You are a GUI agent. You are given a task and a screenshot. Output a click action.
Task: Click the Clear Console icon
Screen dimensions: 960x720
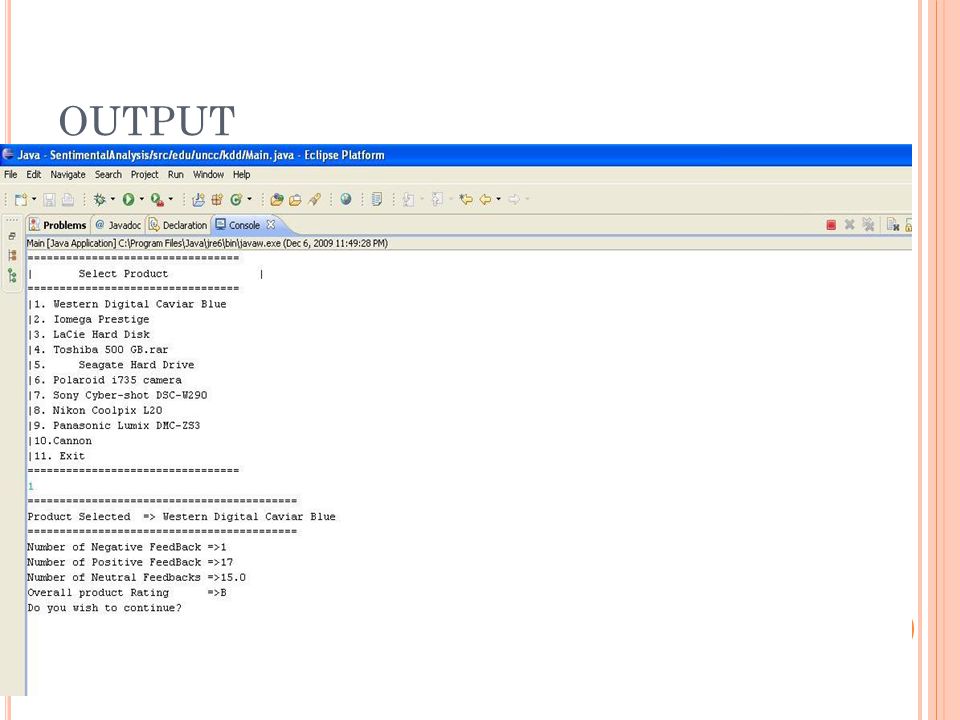click(893, 225)
